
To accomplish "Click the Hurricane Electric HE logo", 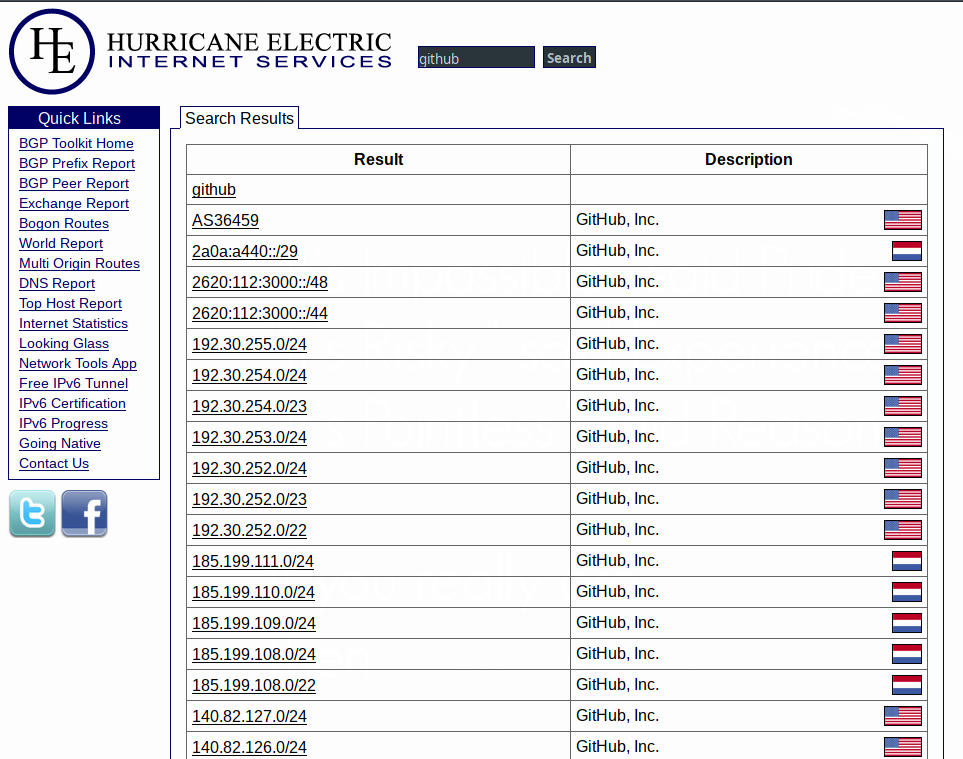I will (52, 52).
